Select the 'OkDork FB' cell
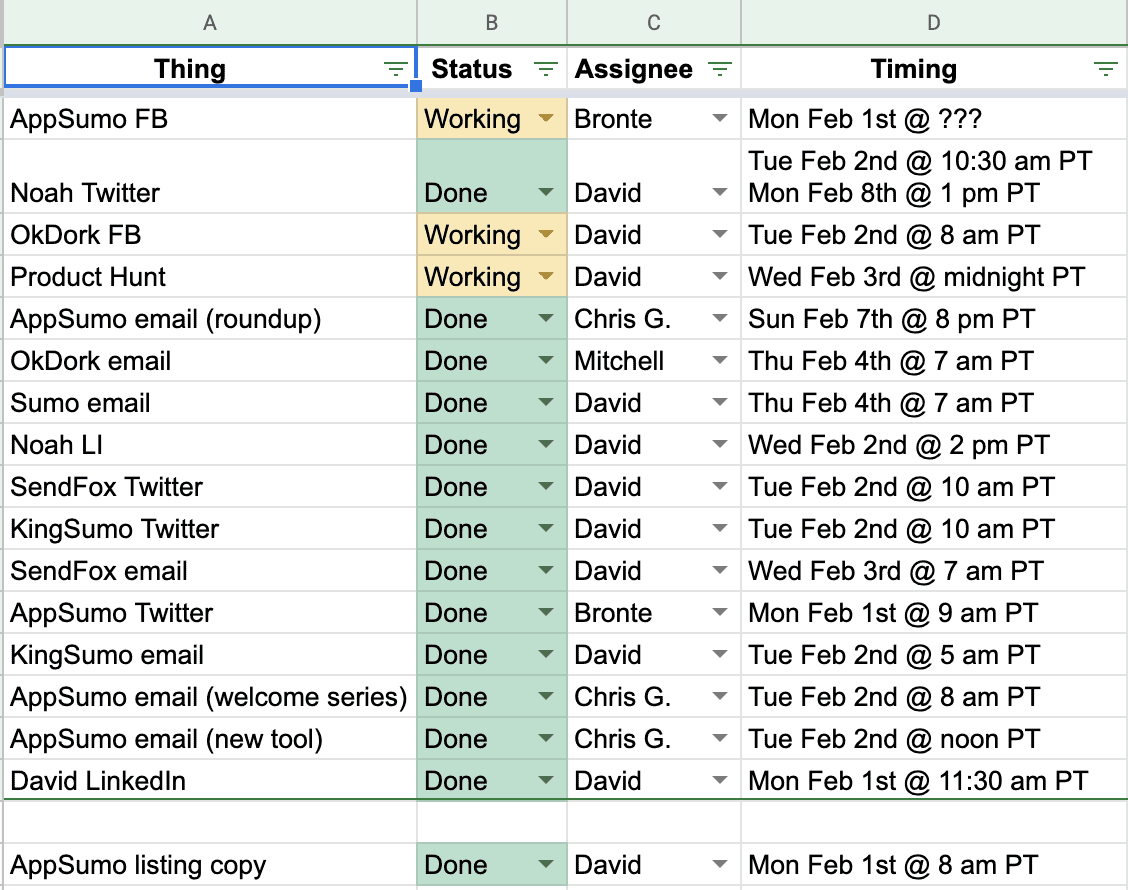Viewport: 1128px width, 890px height. click(x=210, y=235)
